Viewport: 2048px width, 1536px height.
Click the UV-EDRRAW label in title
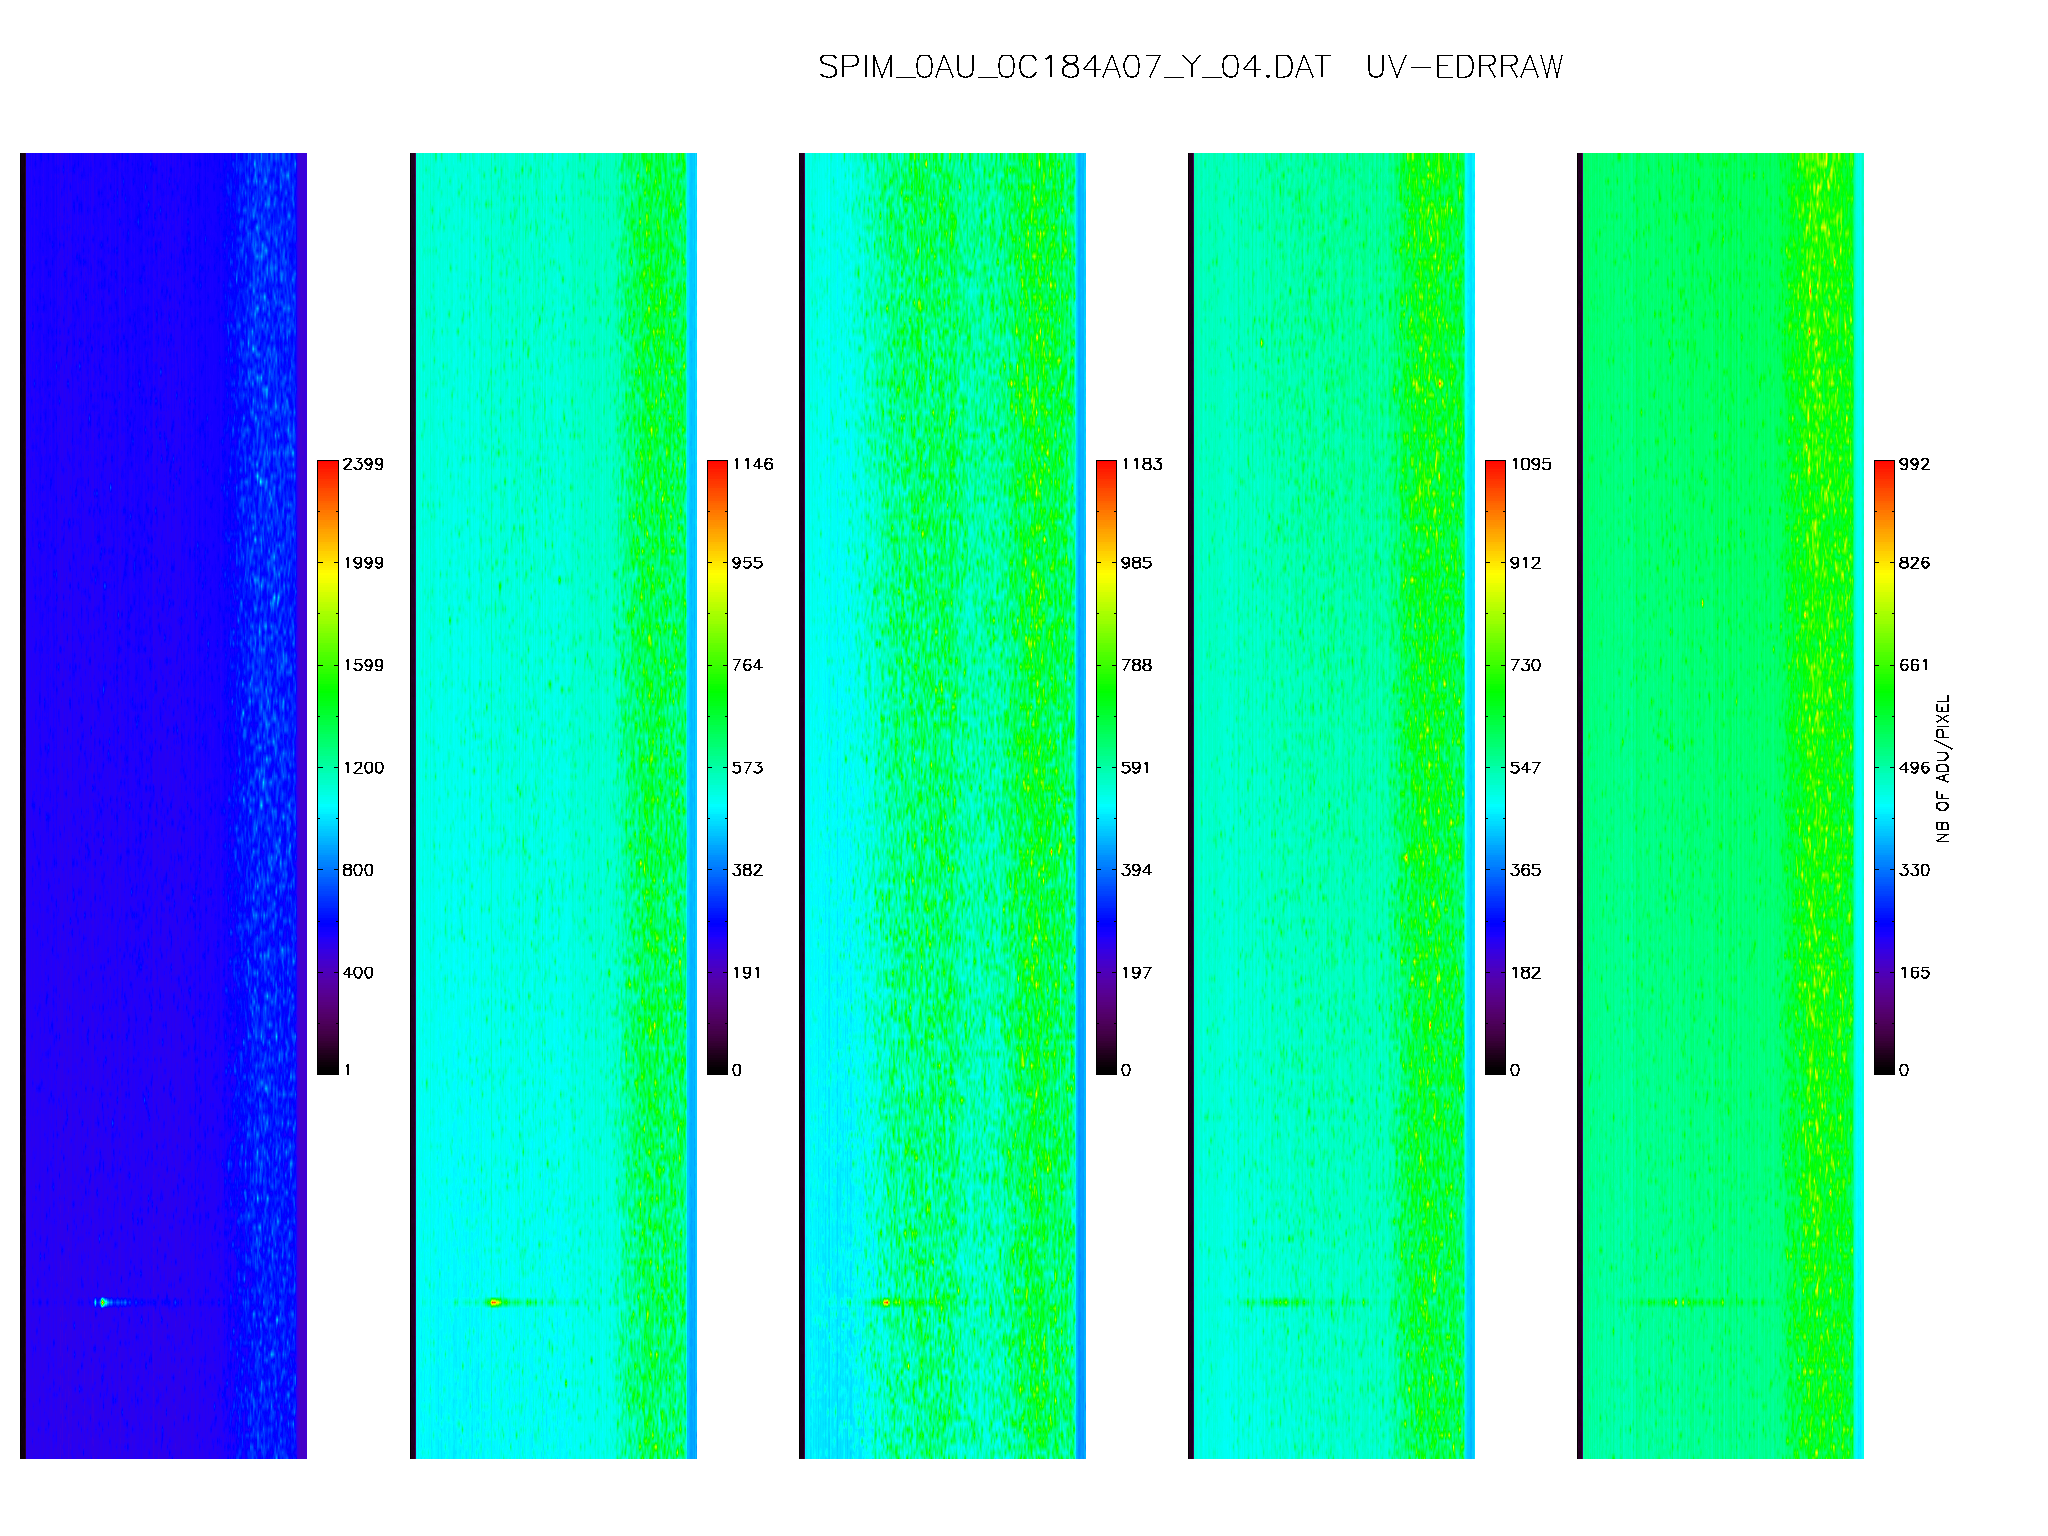point(1464,67)
